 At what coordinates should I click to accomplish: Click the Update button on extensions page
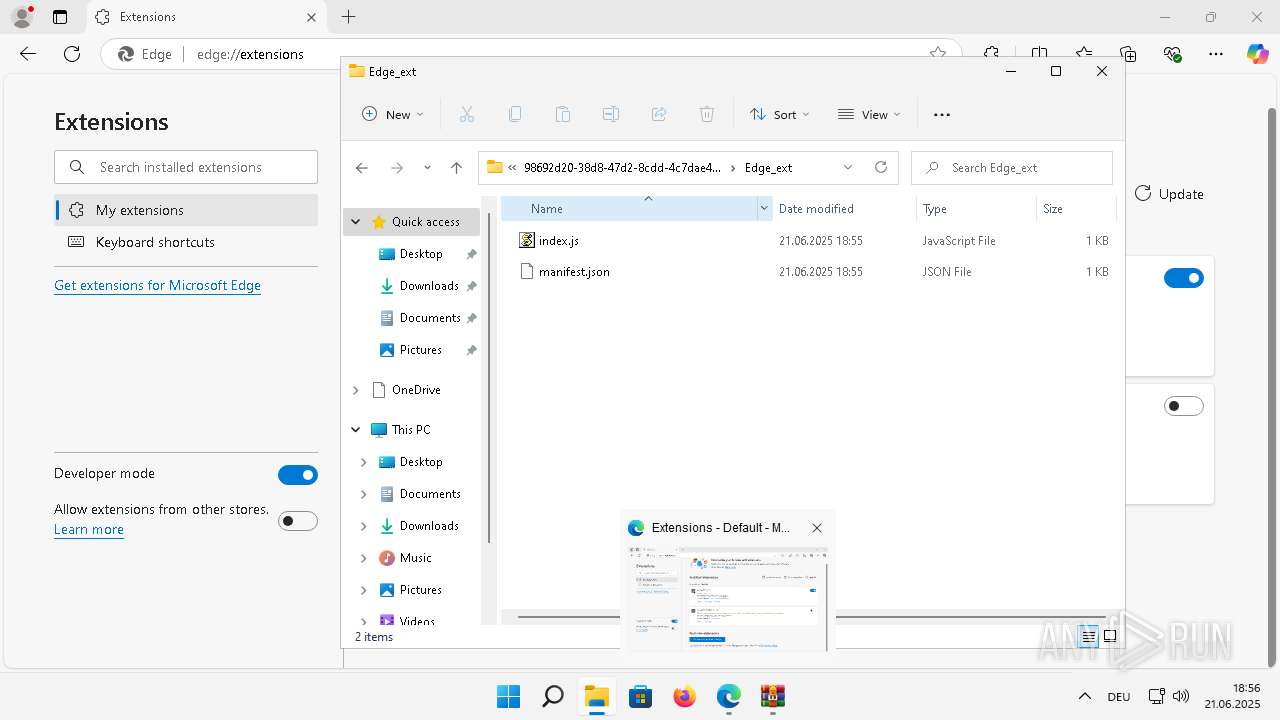pos(1169,194)
